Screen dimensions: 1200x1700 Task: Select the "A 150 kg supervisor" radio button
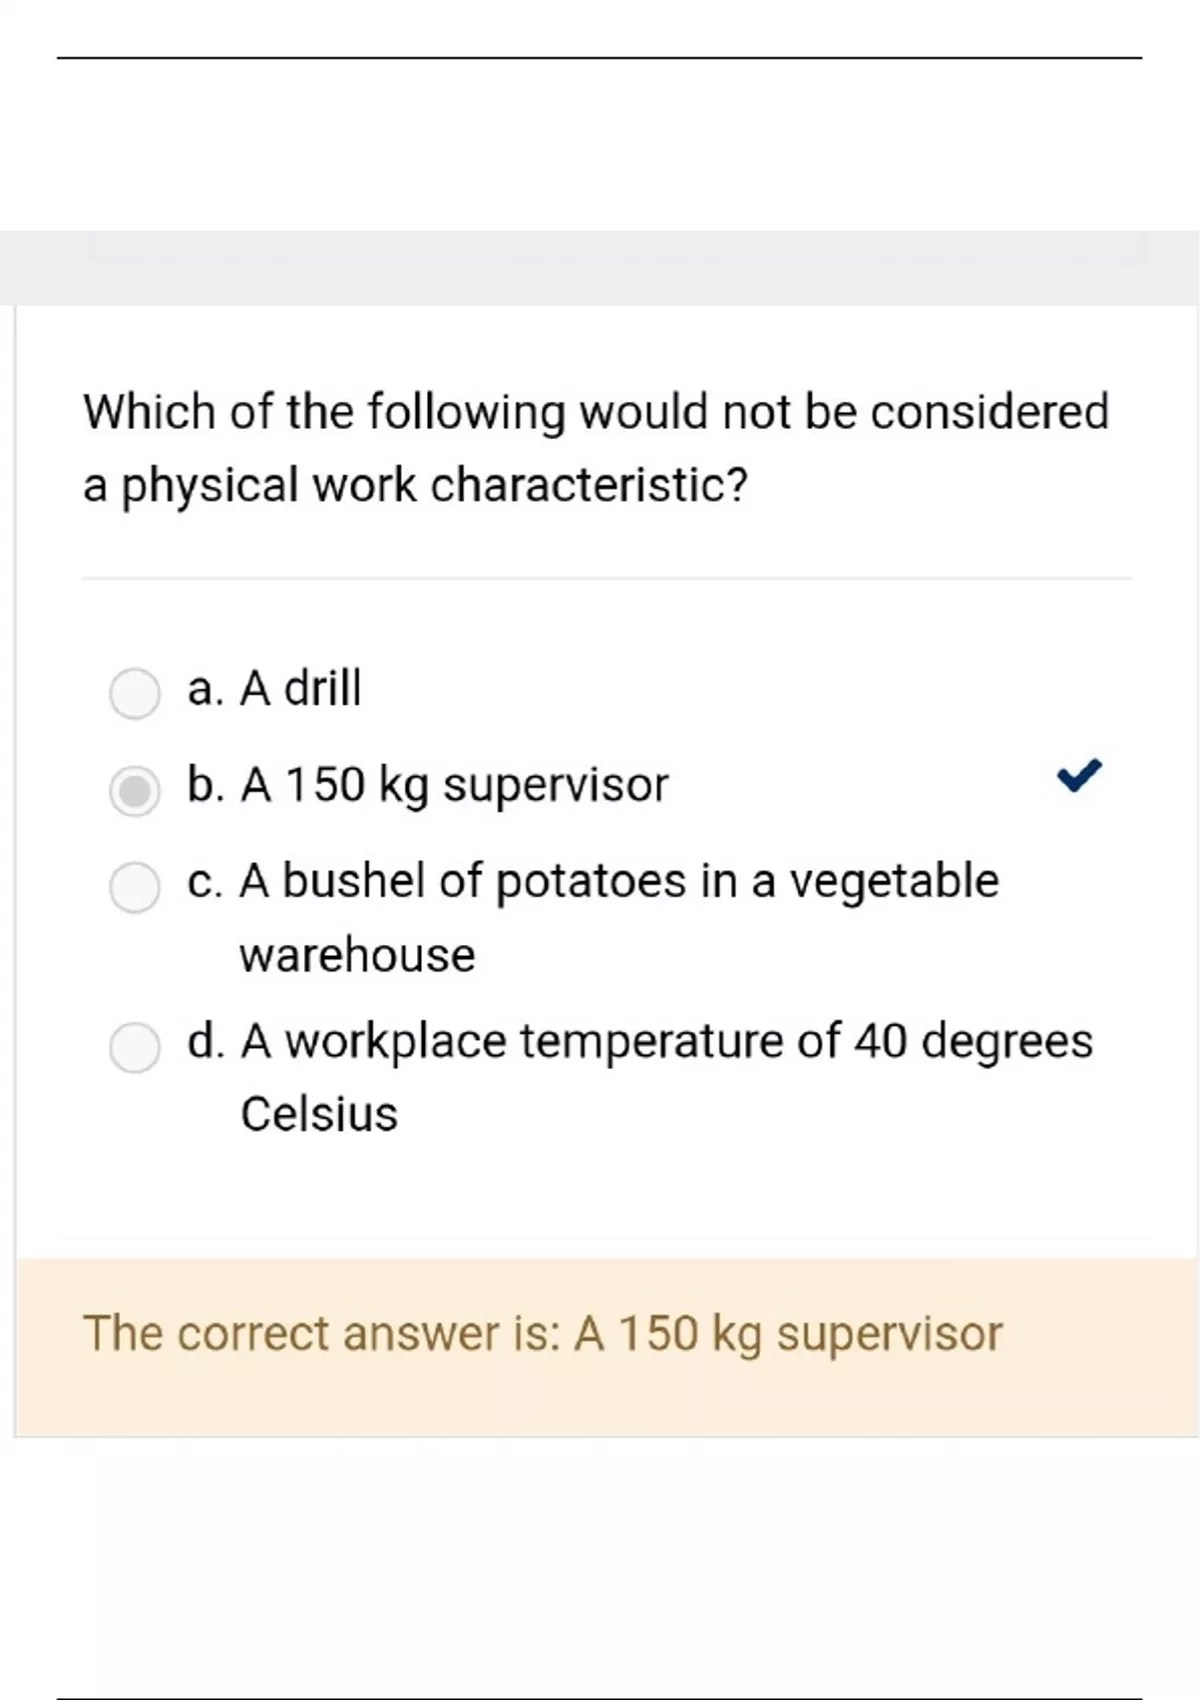pyautogui.click(x=134, y=791)
